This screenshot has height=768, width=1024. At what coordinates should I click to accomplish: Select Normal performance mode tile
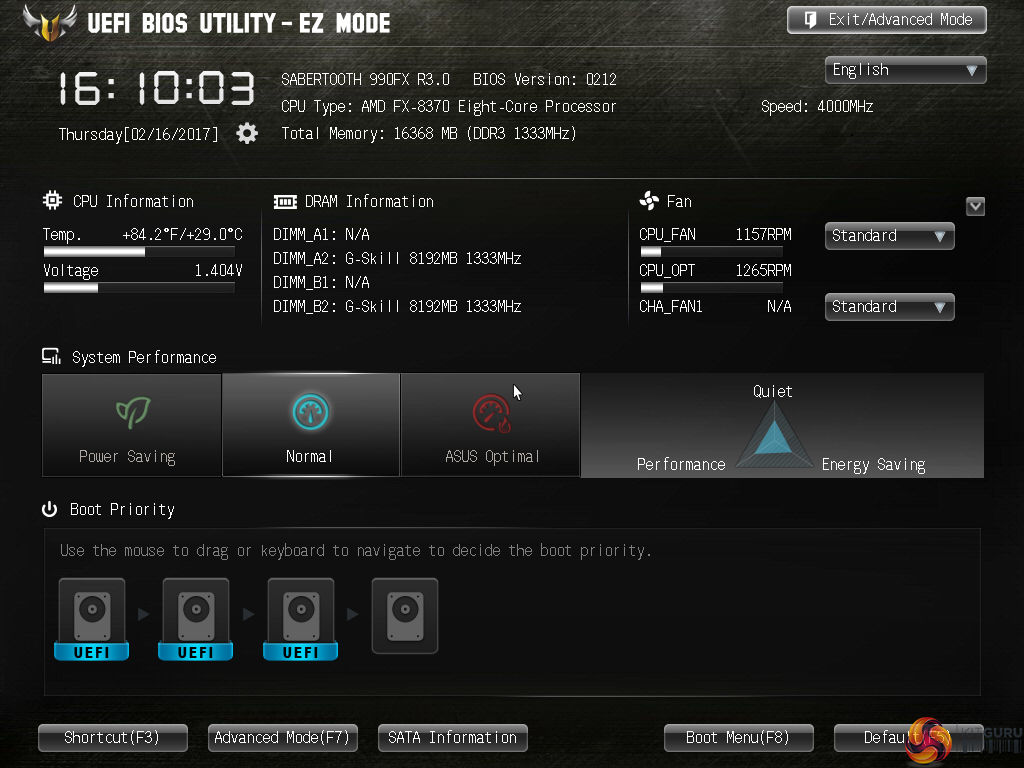point(311,425)
